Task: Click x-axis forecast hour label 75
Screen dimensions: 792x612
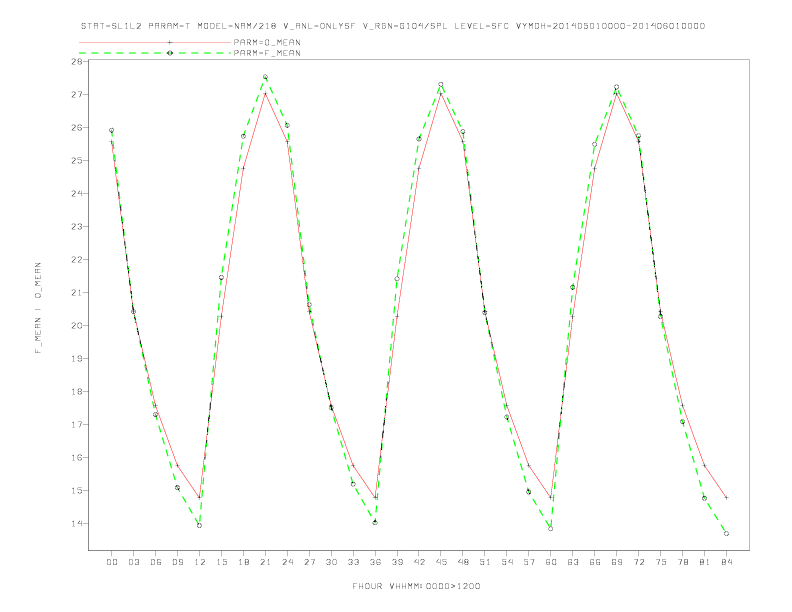Action: tap(661, 562)
